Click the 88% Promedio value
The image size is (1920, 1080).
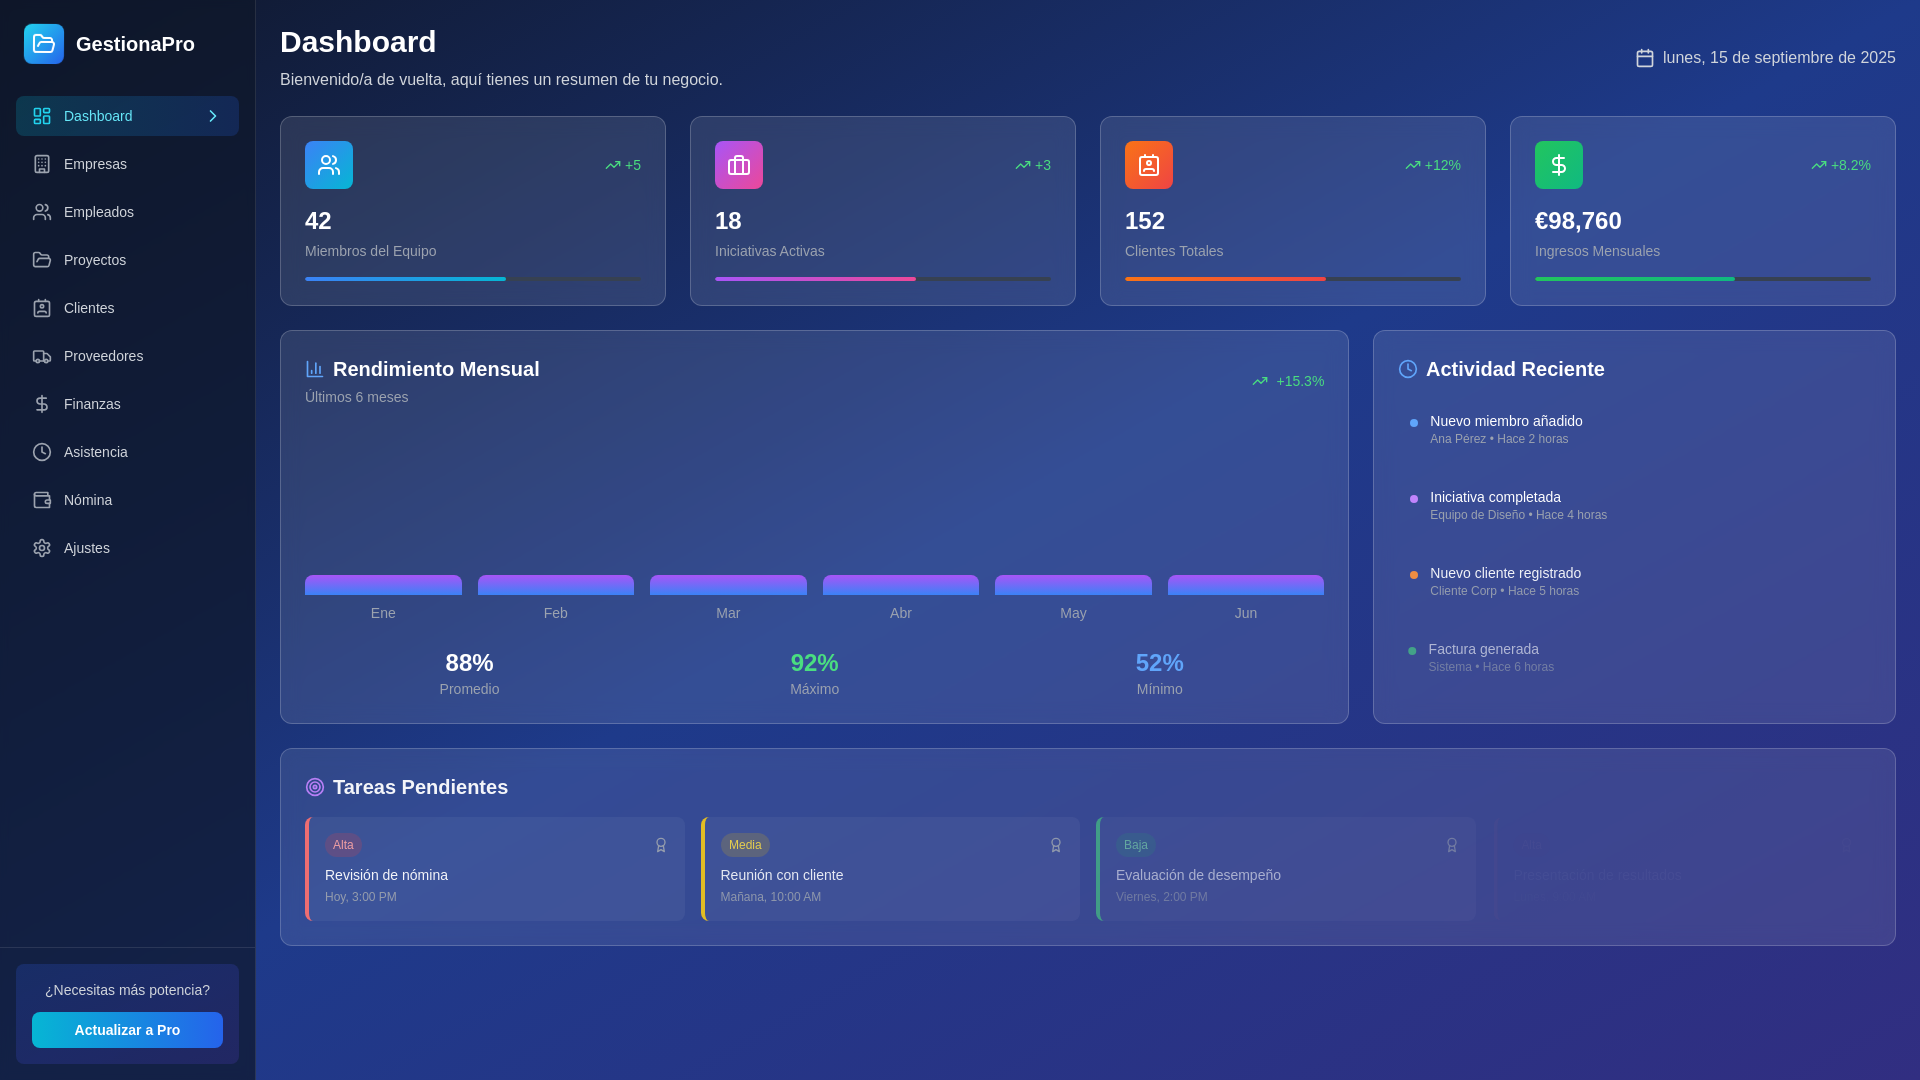469,663
